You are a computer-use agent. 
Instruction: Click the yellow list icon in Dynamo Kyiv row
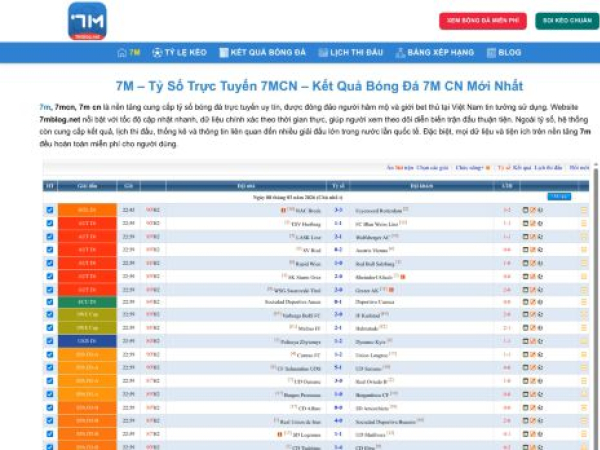584,341
